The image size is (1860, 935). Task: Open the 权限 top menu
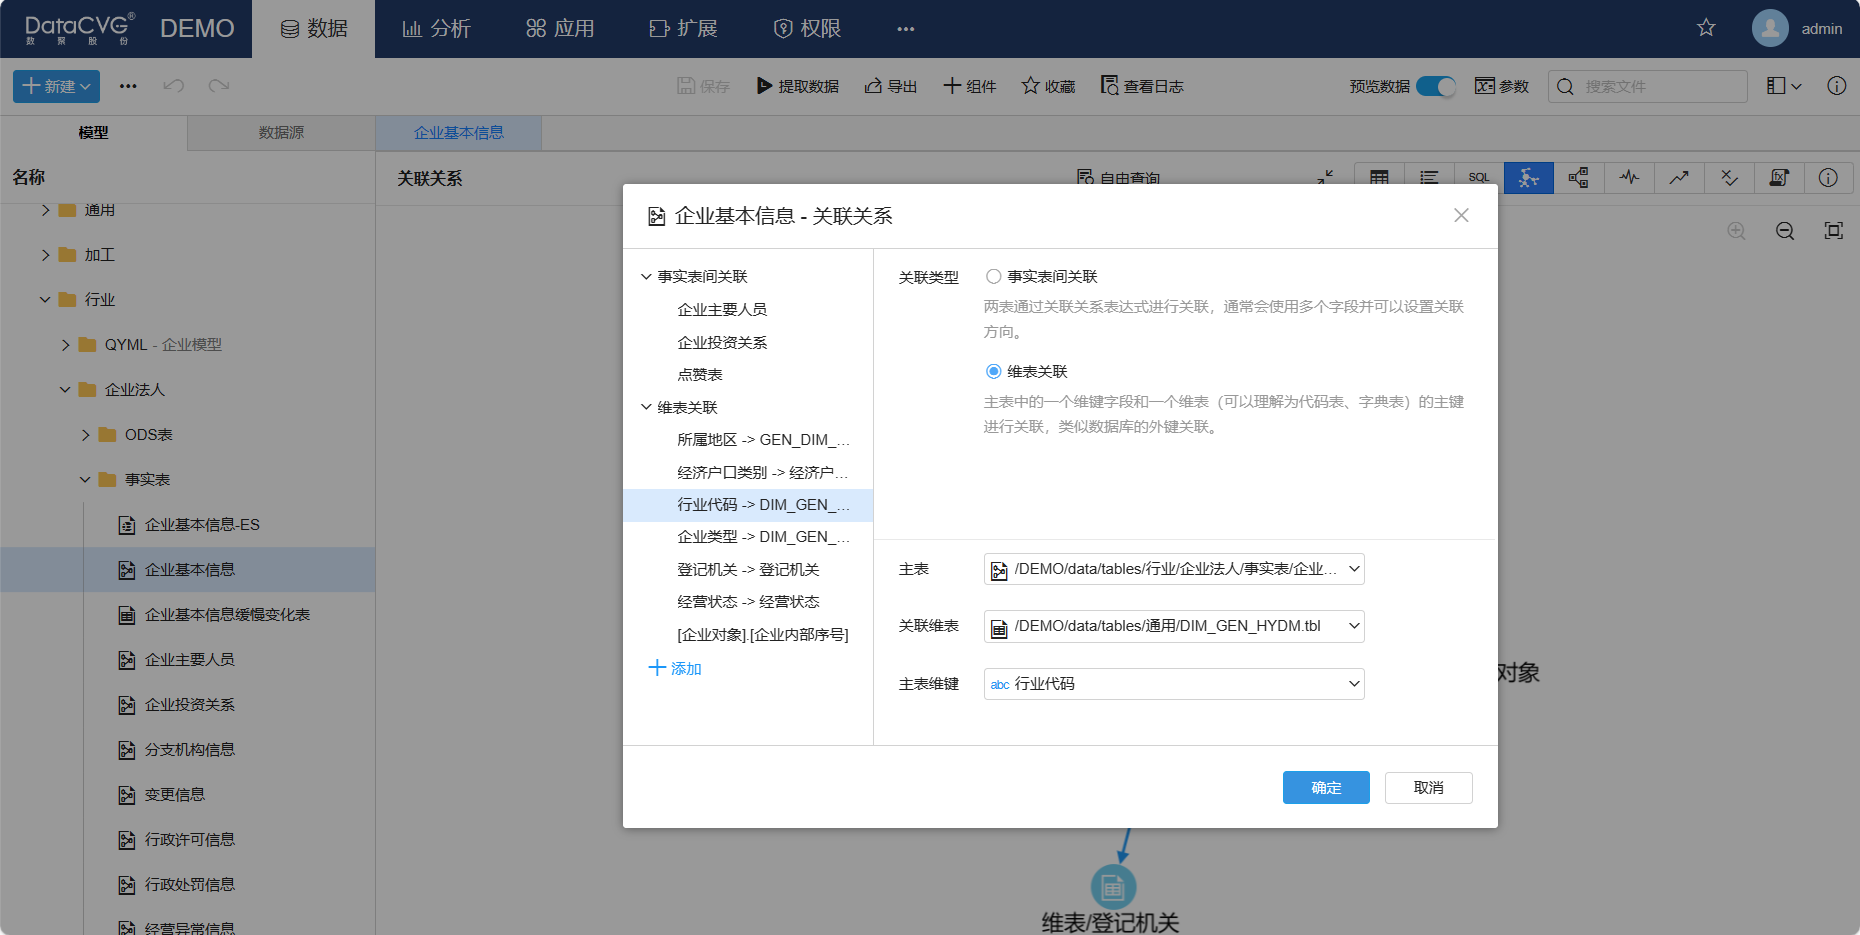(x=807, y=29)
